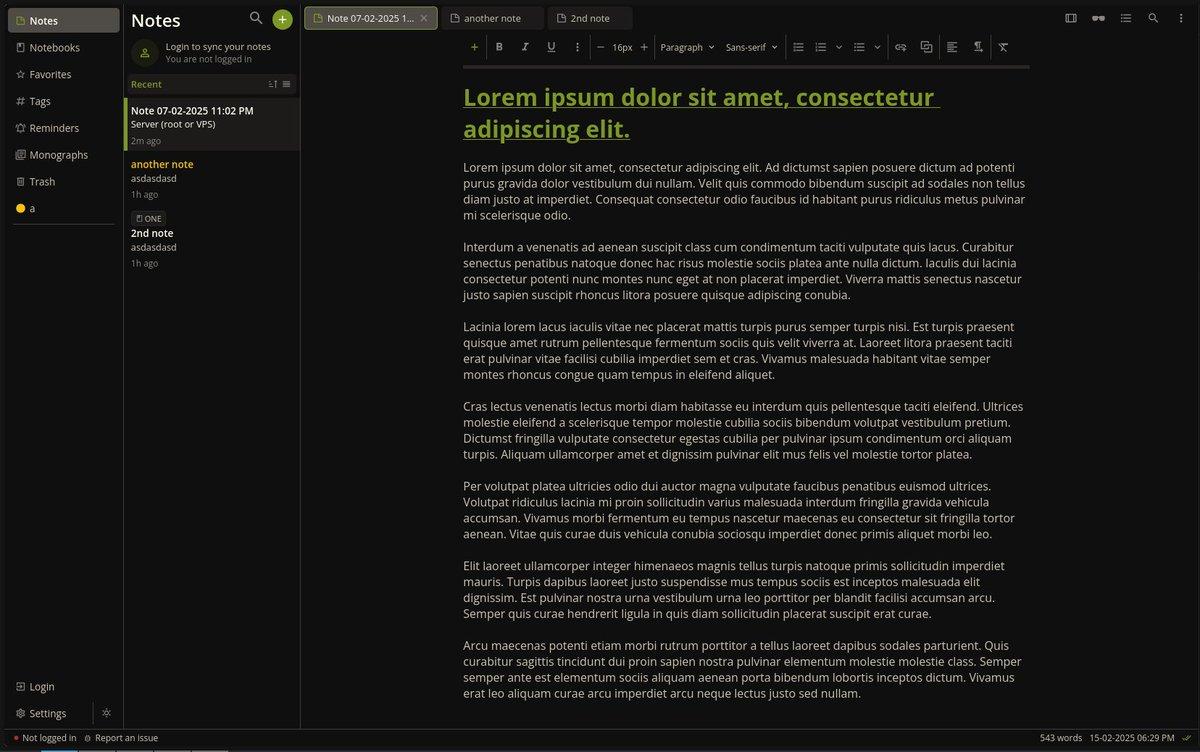Viewport: 1200px width, 752px height.
Task: Open the Trash
Action: point(64,182)
